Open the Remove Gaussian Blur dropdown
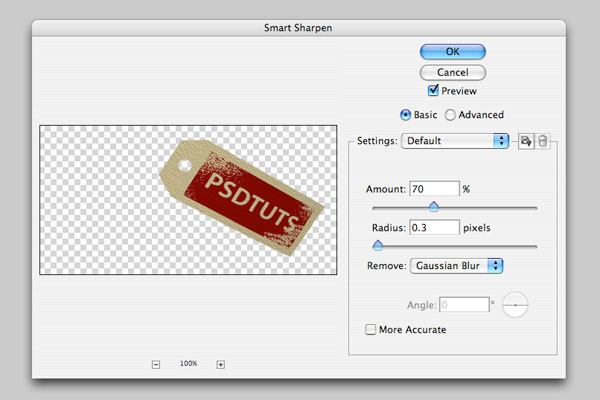Viewport: 600px width, 400px height. (x=457, y=266)
